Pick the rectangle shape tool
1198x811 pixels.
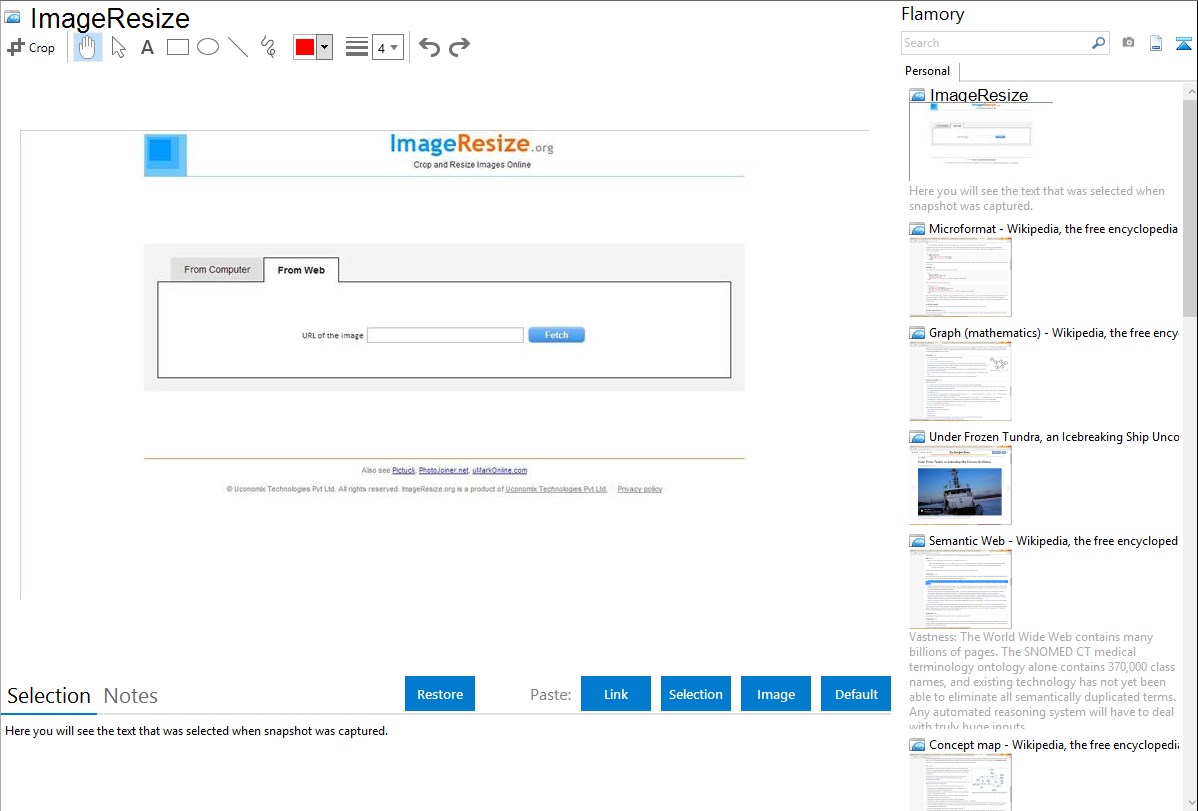click(x=177, y=47)
